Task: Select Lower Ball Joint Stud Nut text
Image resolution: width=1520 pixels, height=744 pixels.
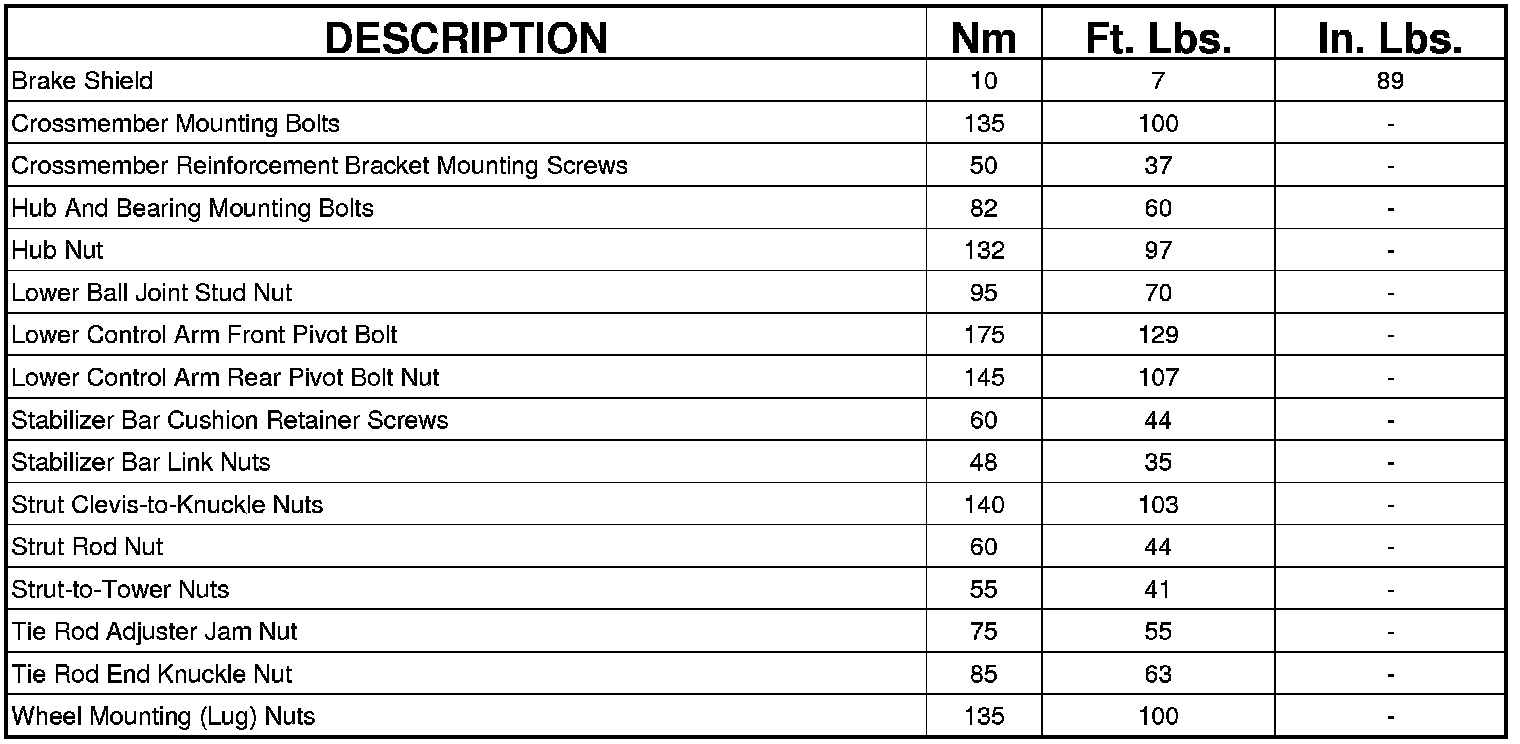Action: coord(152,293)
